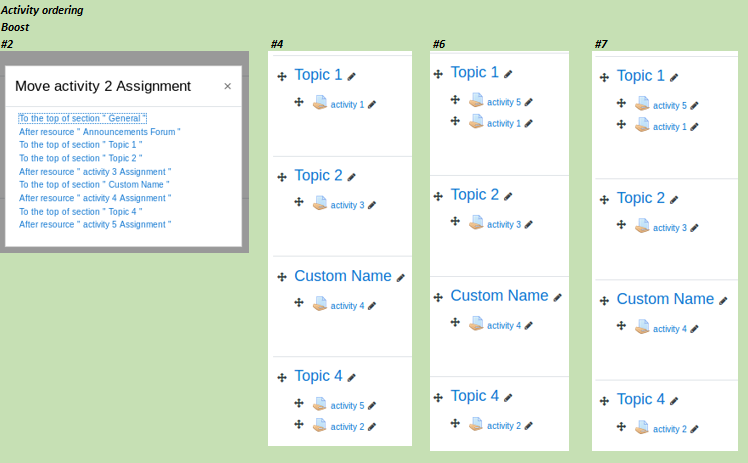This screenshot has width=748, height=463.
Task: Open Custom Name section heading in panel #4
Action: pyautogui.click(x=343, y=276)
